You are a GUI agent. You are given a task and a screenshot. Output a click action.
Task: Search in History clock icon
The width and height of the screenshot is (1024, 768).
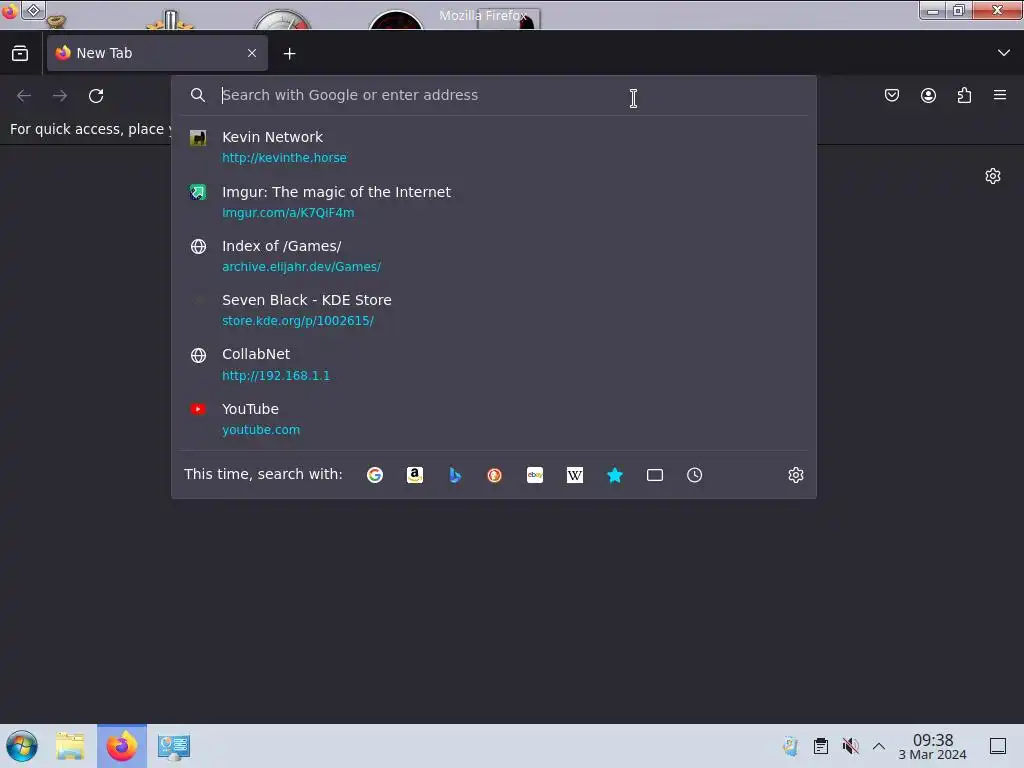point(694,475)
